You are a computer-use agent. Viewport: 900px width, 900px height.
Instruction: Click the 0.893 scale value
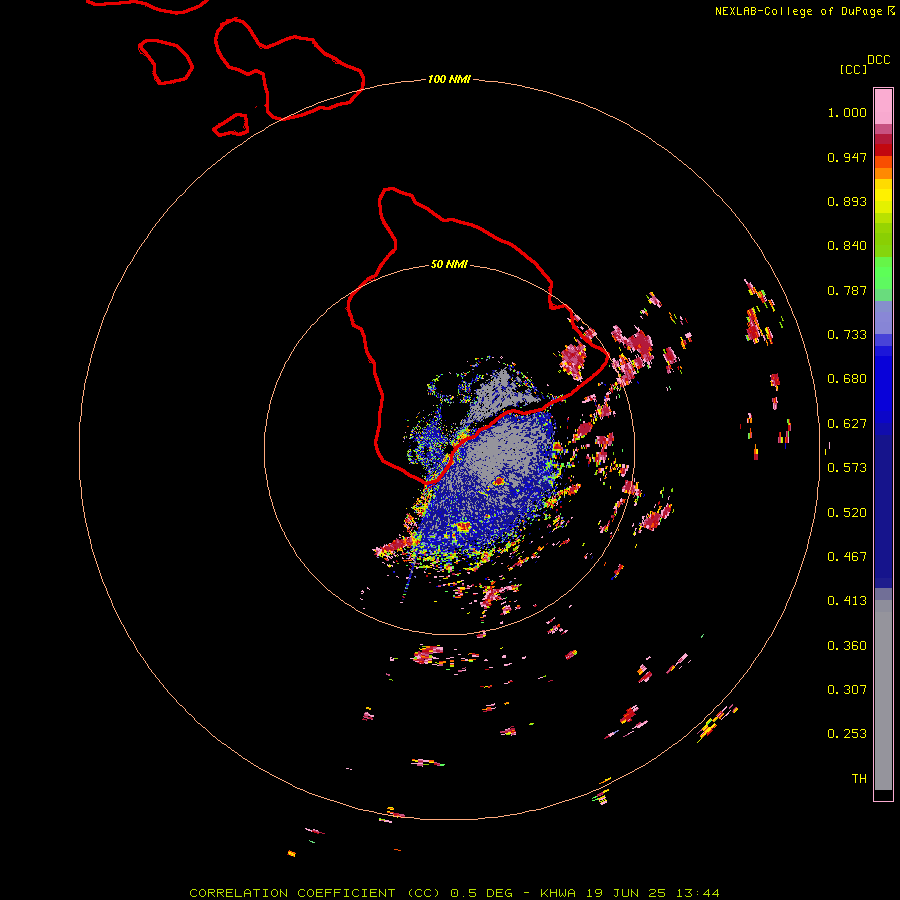click(x=847, y=201)
